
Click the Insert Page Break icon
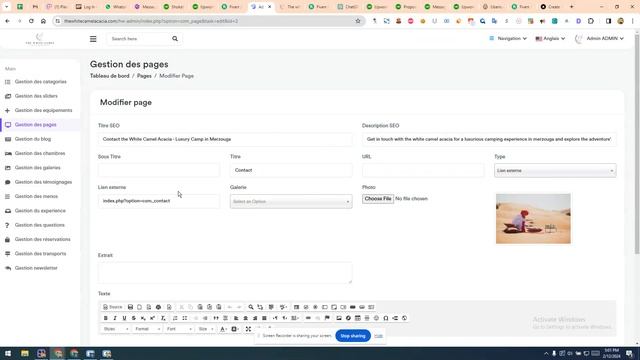coord(395,318)
